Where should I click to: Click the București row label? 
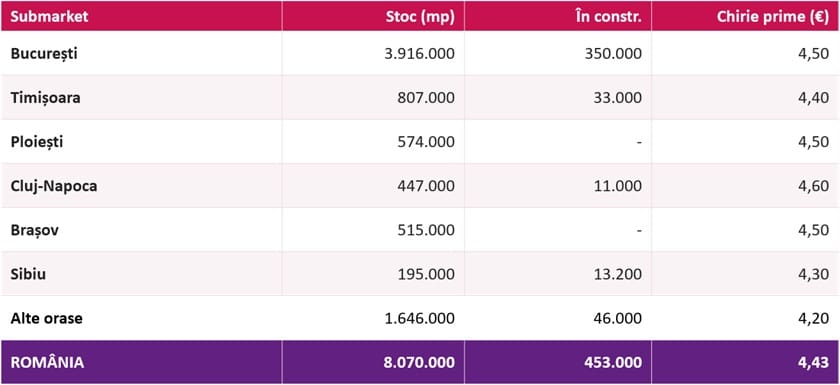click(43, 54)
